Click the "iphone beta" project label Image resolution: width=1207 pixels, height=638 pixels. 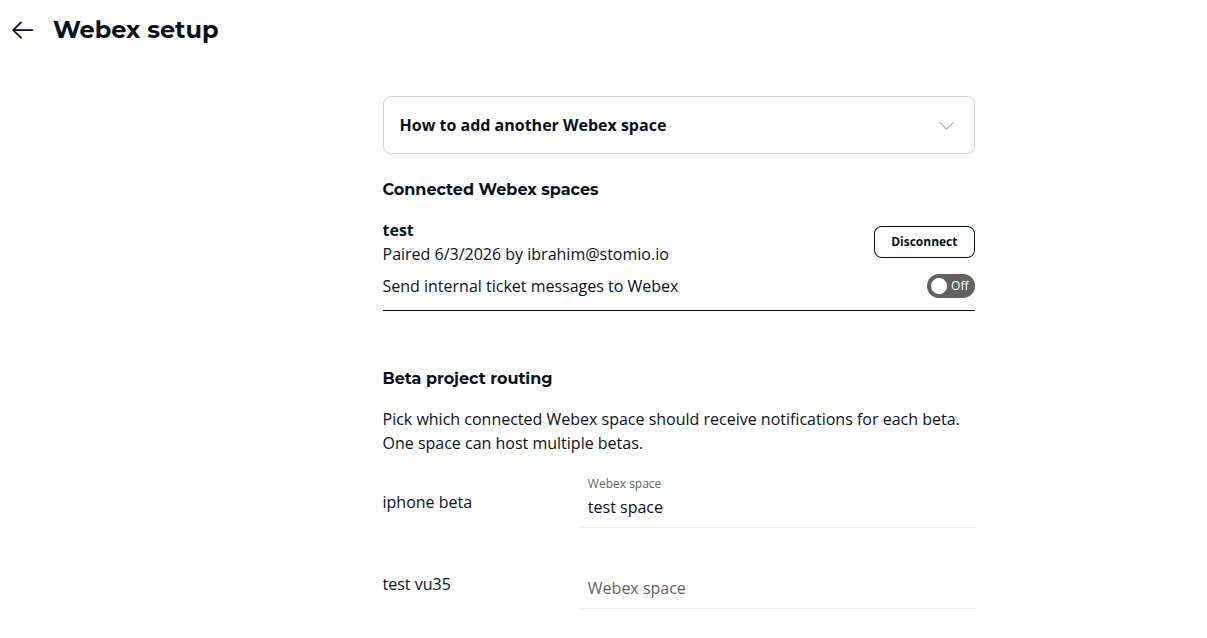[427, 502]
